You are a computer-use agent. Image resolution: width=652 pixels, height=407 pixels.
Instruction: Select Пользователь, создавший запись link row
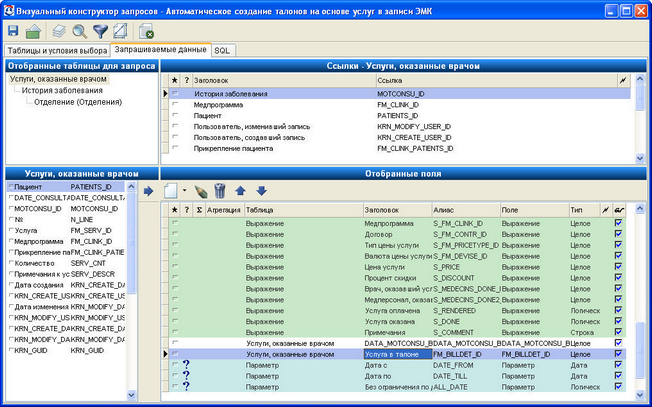(399, 137)
